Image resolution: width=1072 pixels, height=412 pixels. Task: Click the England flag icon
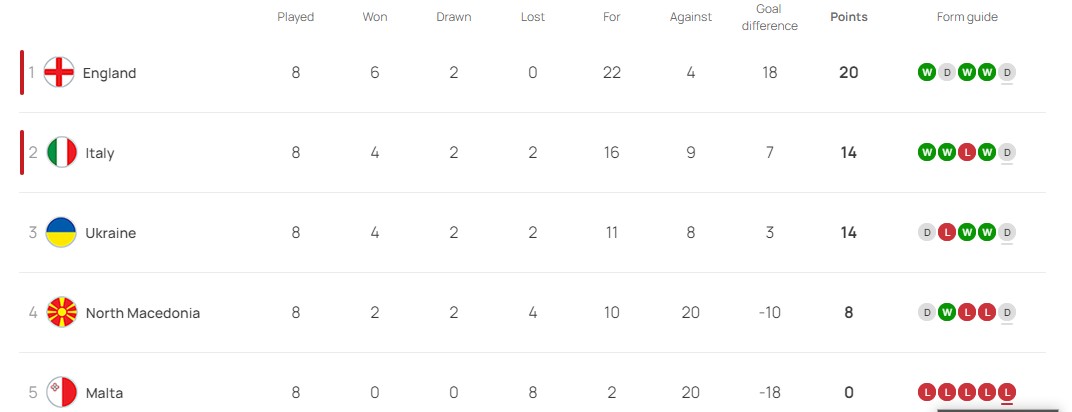coord(60,73)
